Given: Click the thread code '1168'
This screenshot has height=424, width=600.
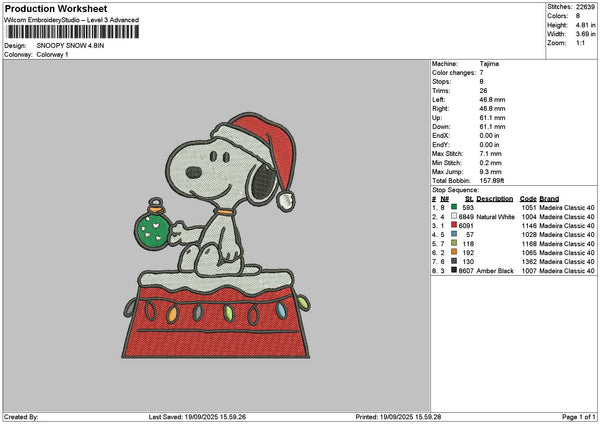Looking at the screenshot, I should (x=529, y=244).
